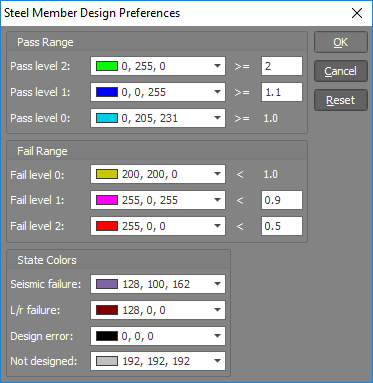This screenshot has width=373, height=383.
Task: Click the 'State Colors' group heading
Action: [x=47, y=260]
